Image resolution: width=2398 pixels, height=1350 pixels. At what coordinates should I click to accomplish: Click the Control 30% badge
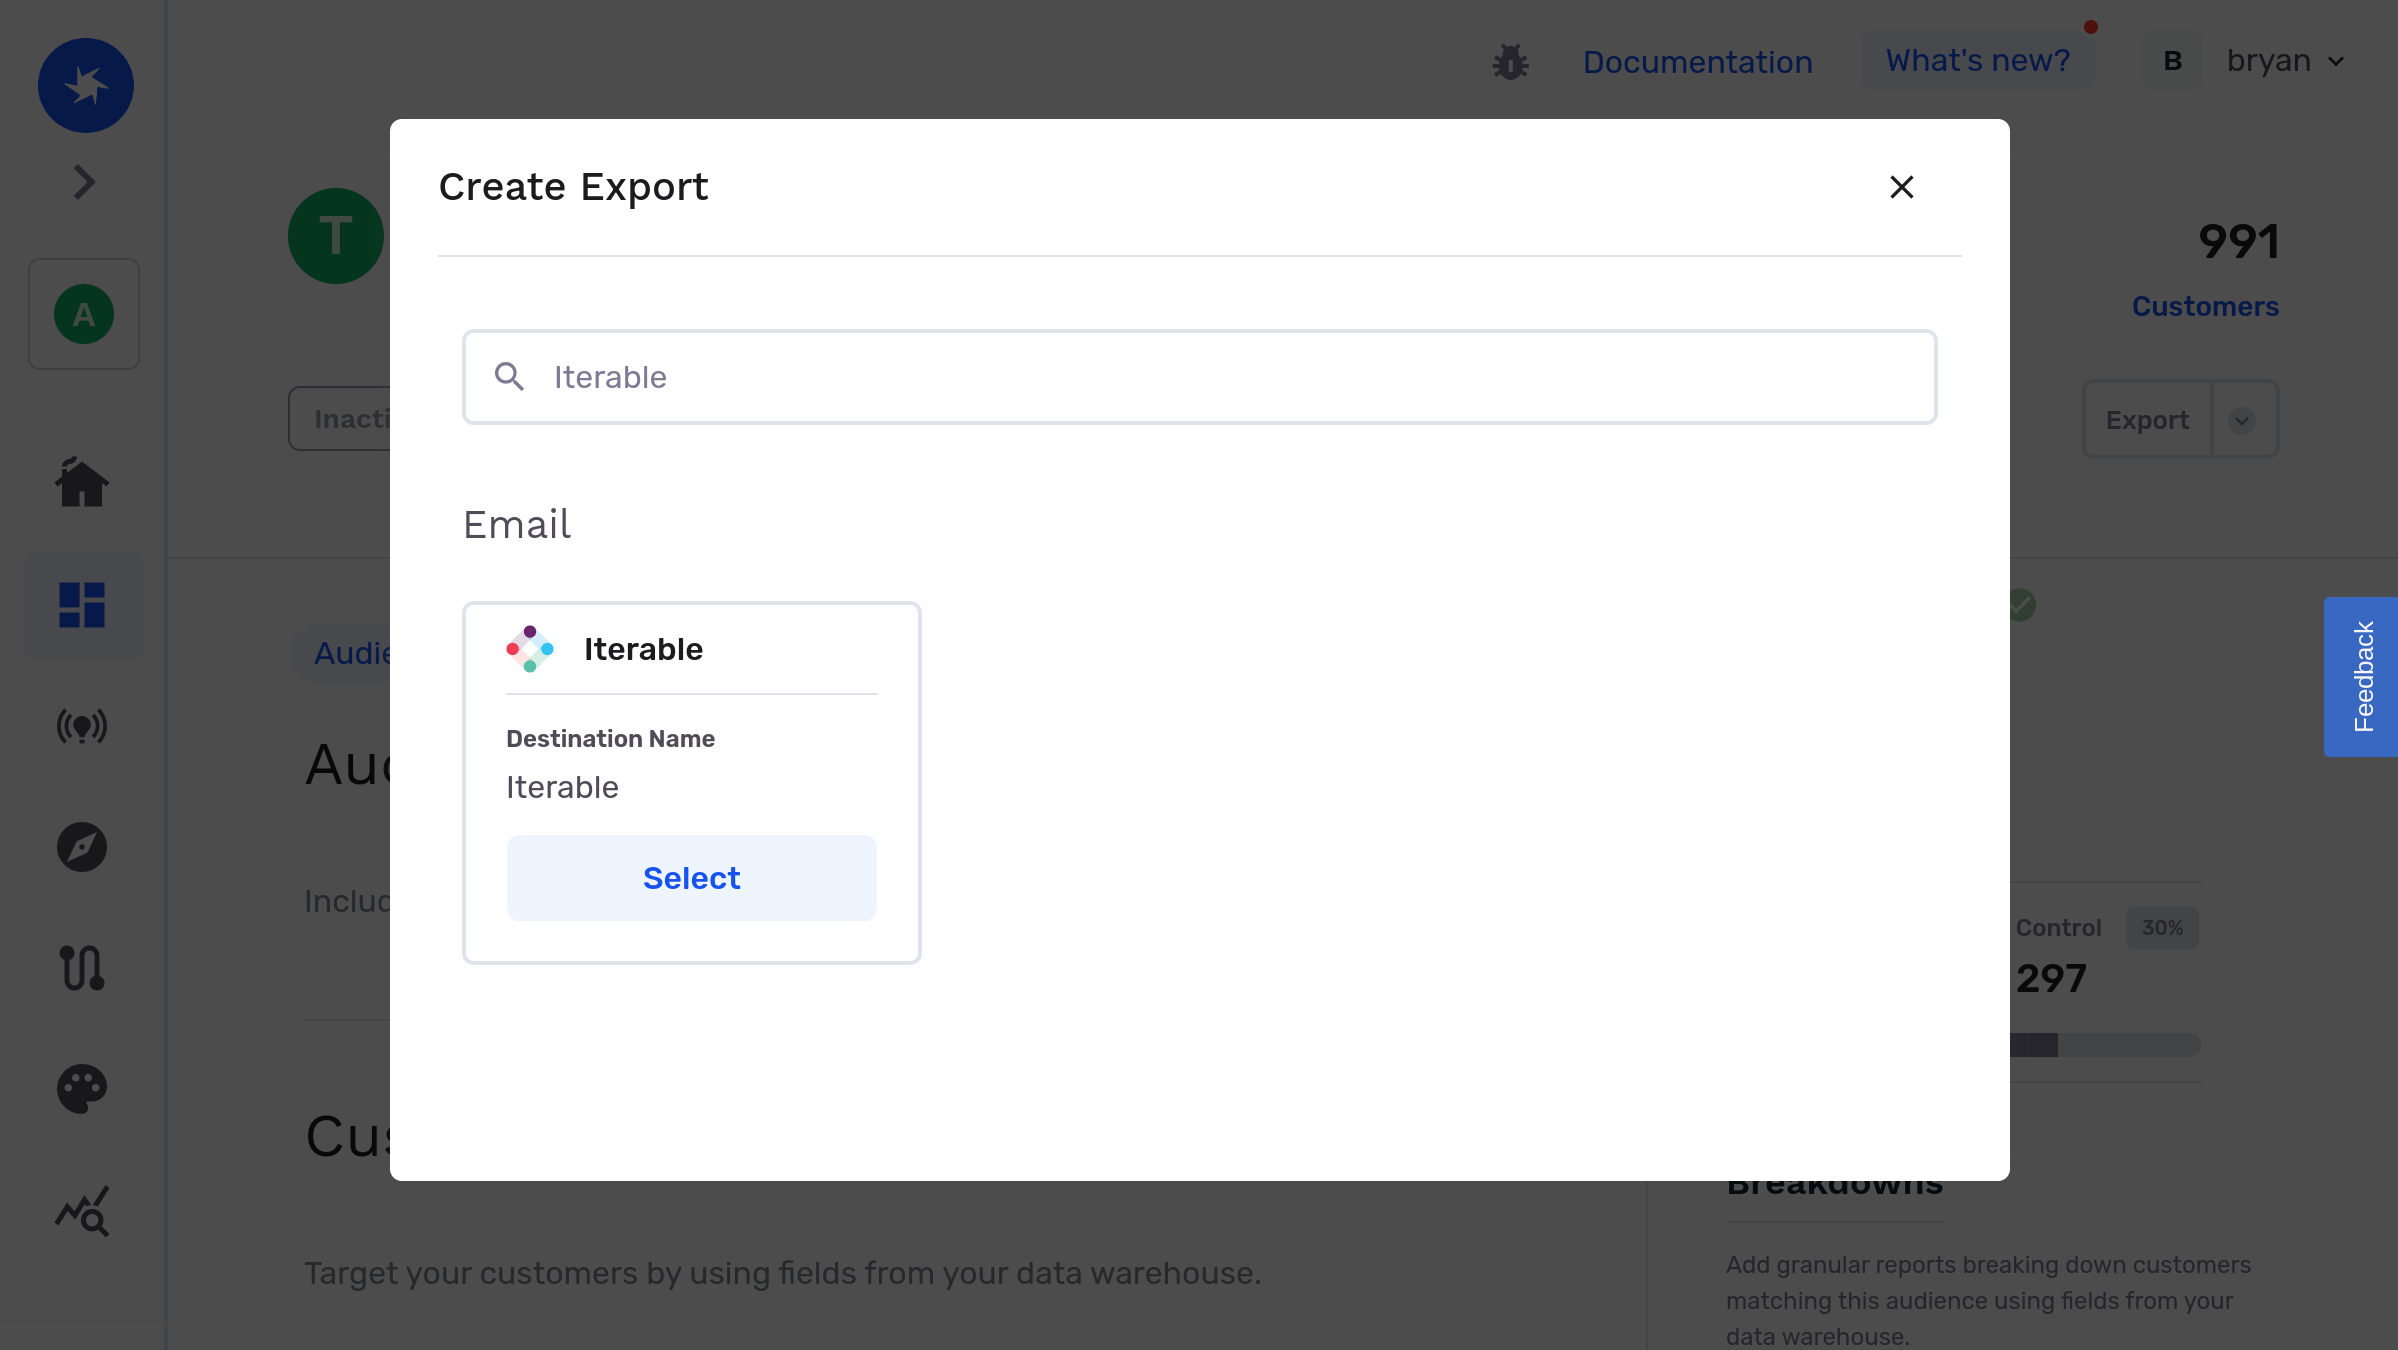(x=2162, y=928)
